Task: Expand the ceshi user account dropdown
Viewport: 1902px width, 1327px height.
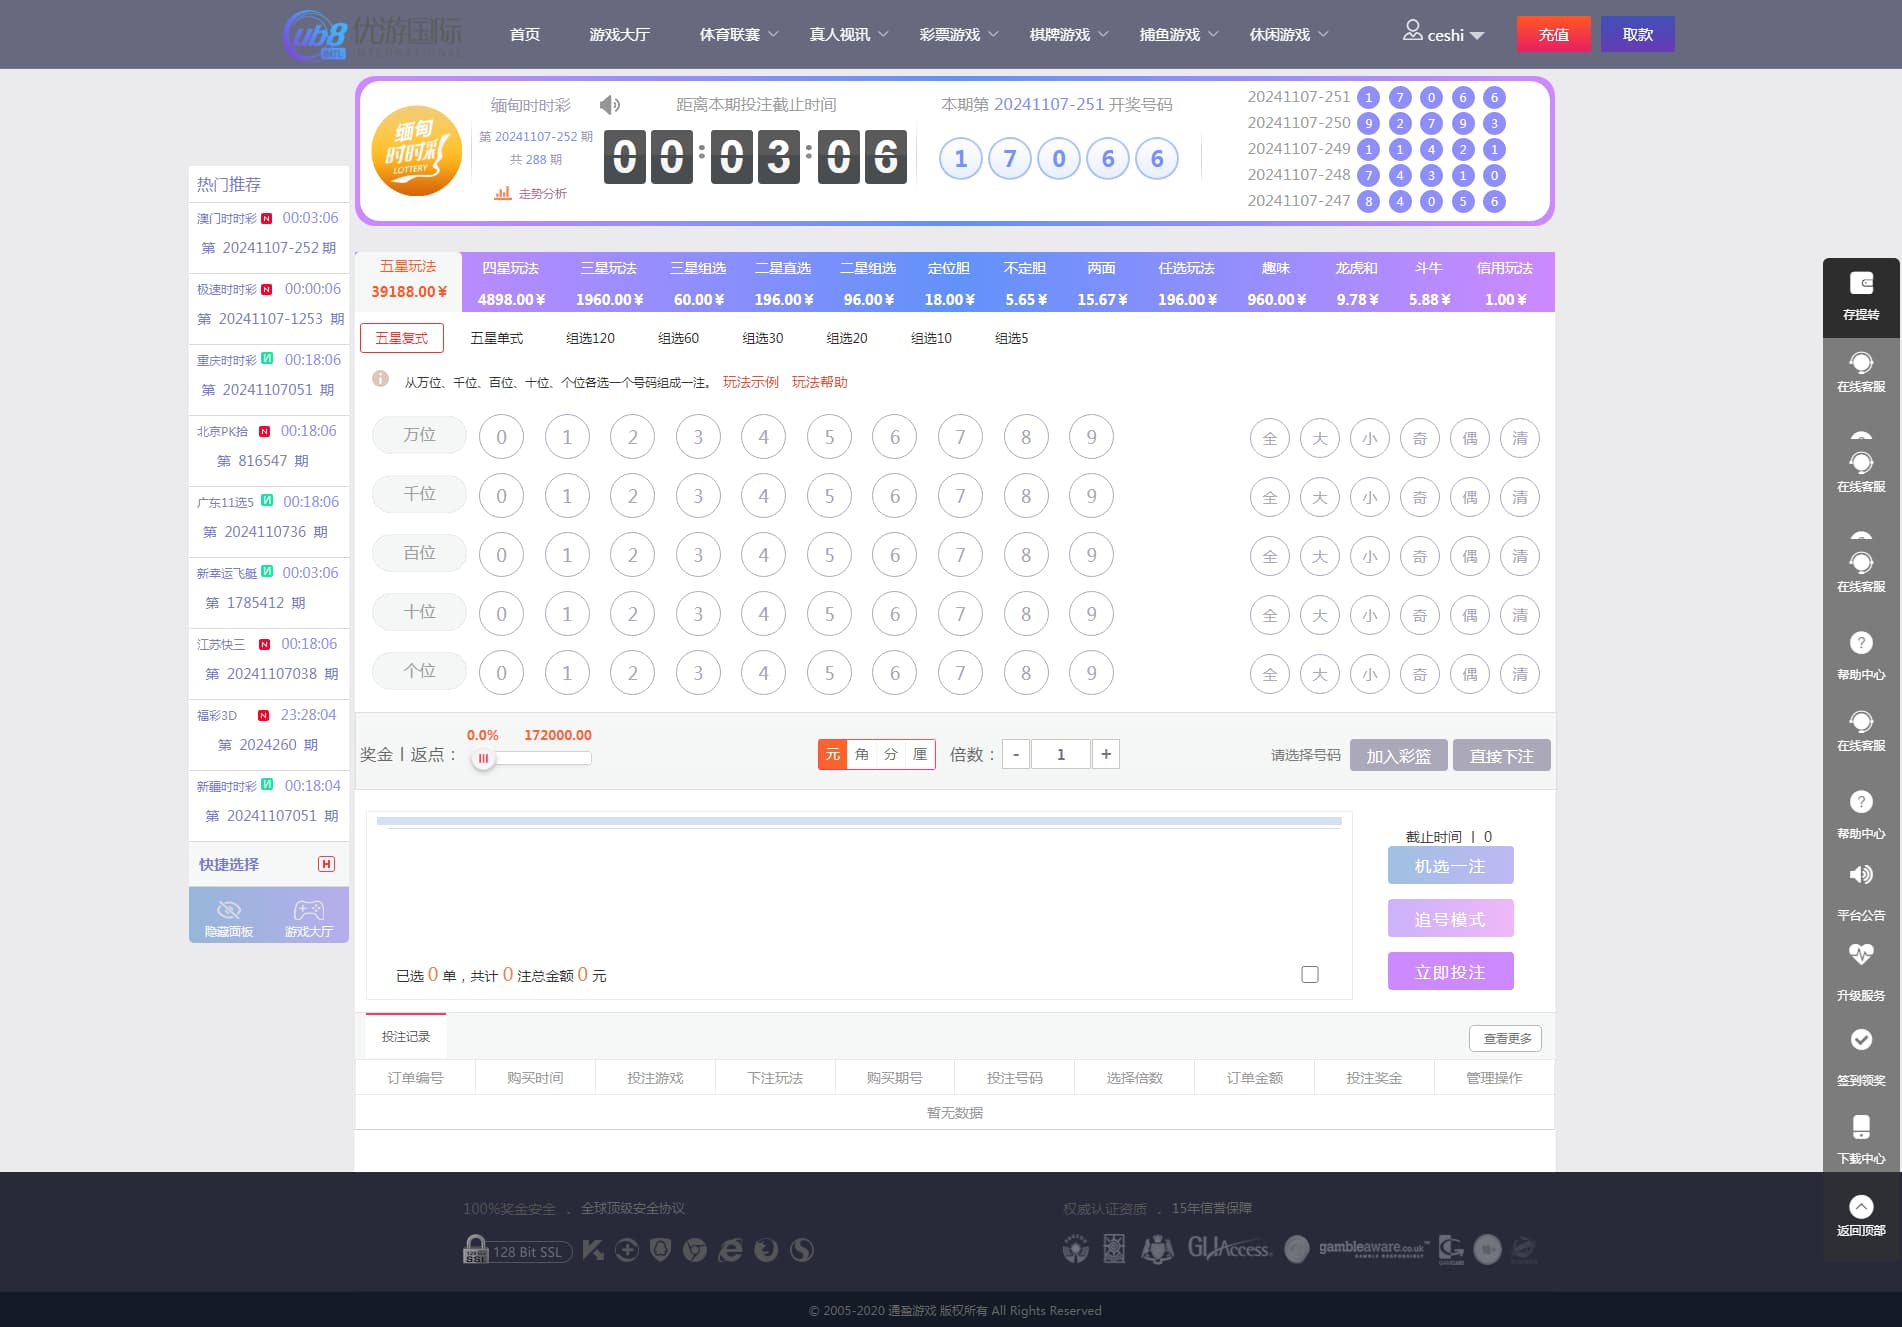Action: (x=1444, y=34)
